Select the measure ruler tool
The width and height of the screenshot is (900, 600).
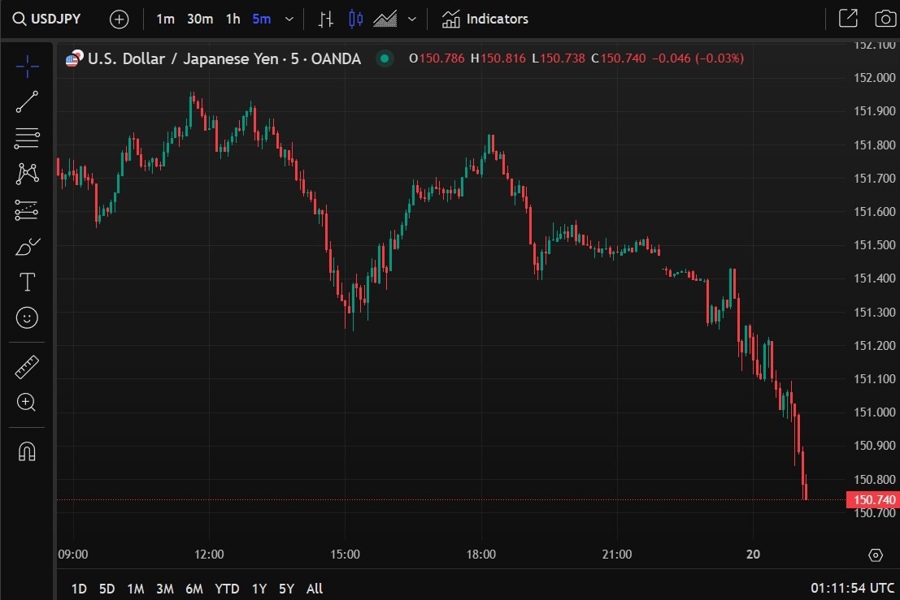pyautogui.click(x=26, y=366)
